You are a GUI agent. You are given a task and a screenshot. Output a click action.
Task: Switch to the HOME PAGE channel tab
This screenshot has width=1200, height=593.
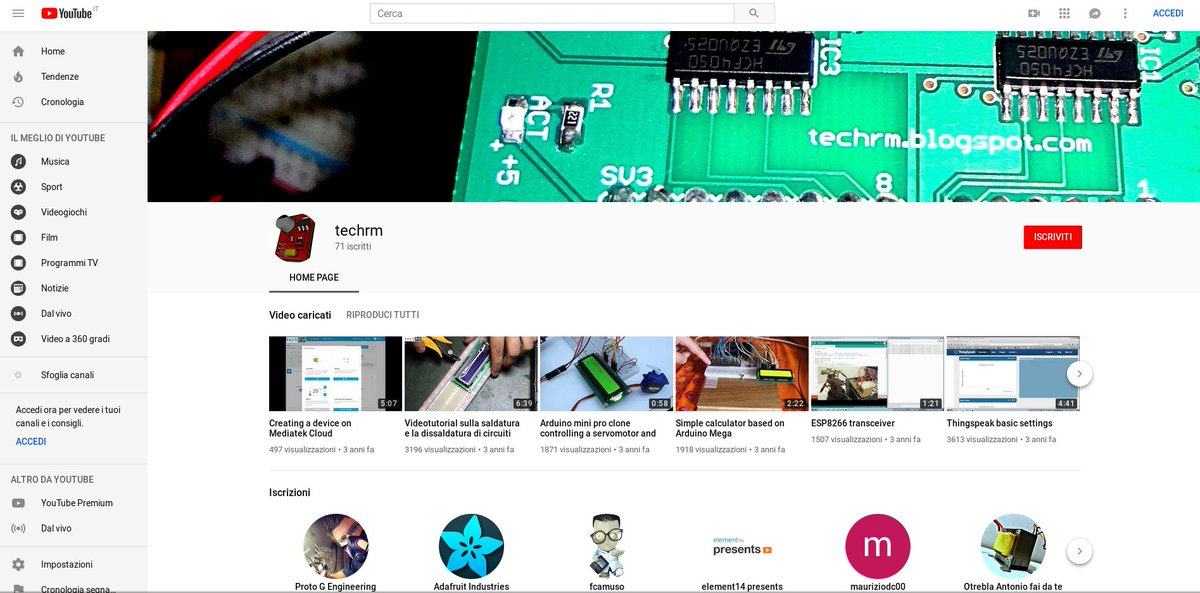[x=313, y=277]
